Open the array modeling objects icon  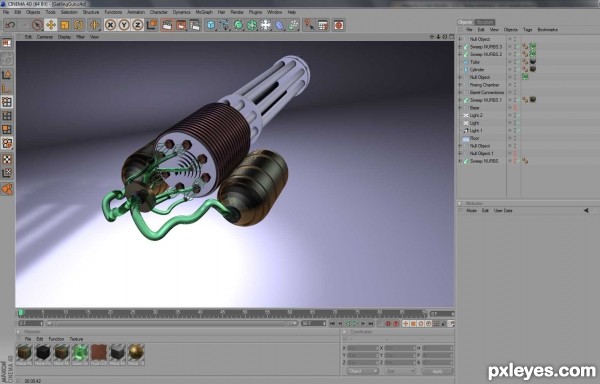click(252, 25)
